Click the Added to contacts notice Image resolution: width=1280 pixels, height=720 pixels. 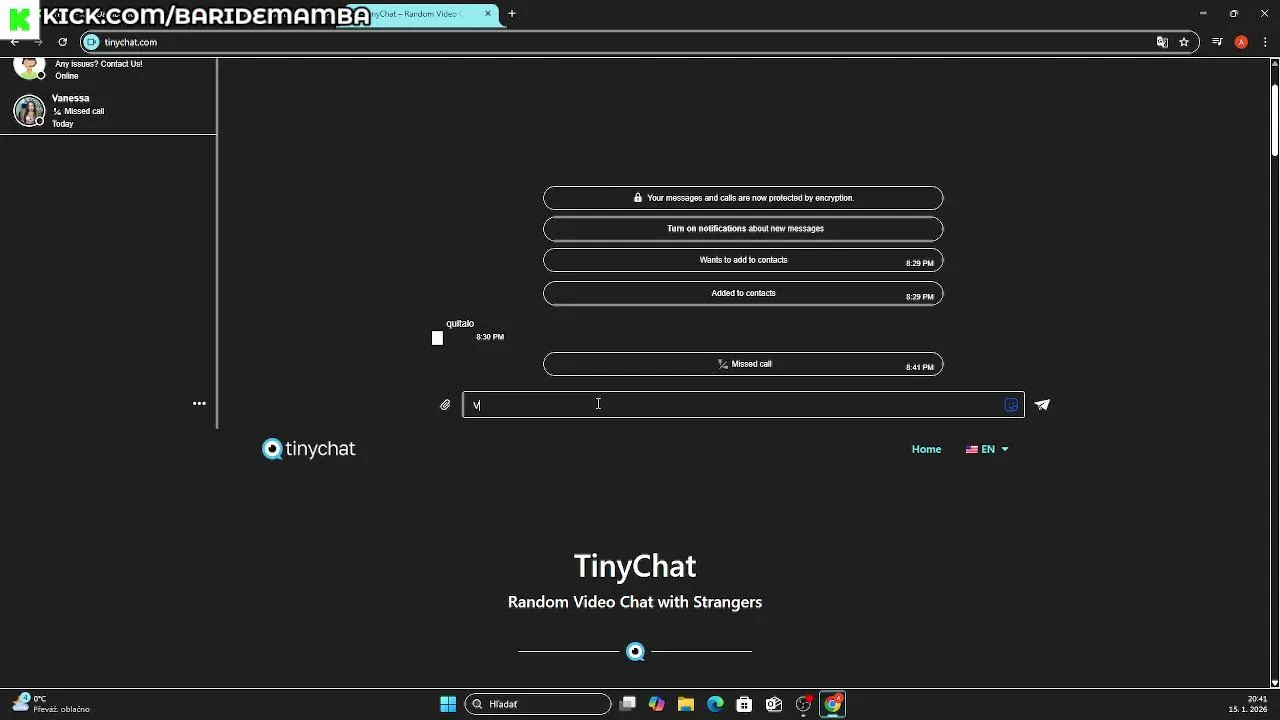point(743,294)
